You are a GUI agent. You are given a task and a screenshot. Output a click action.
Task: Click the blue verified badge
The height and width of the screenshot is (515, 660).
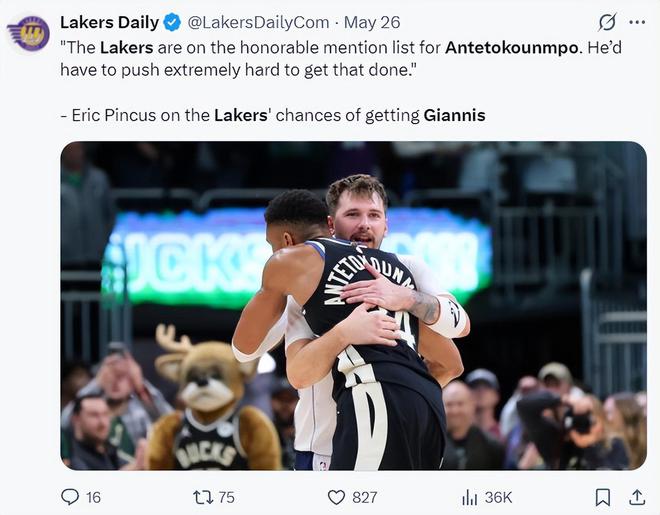[x=171, y=22]
